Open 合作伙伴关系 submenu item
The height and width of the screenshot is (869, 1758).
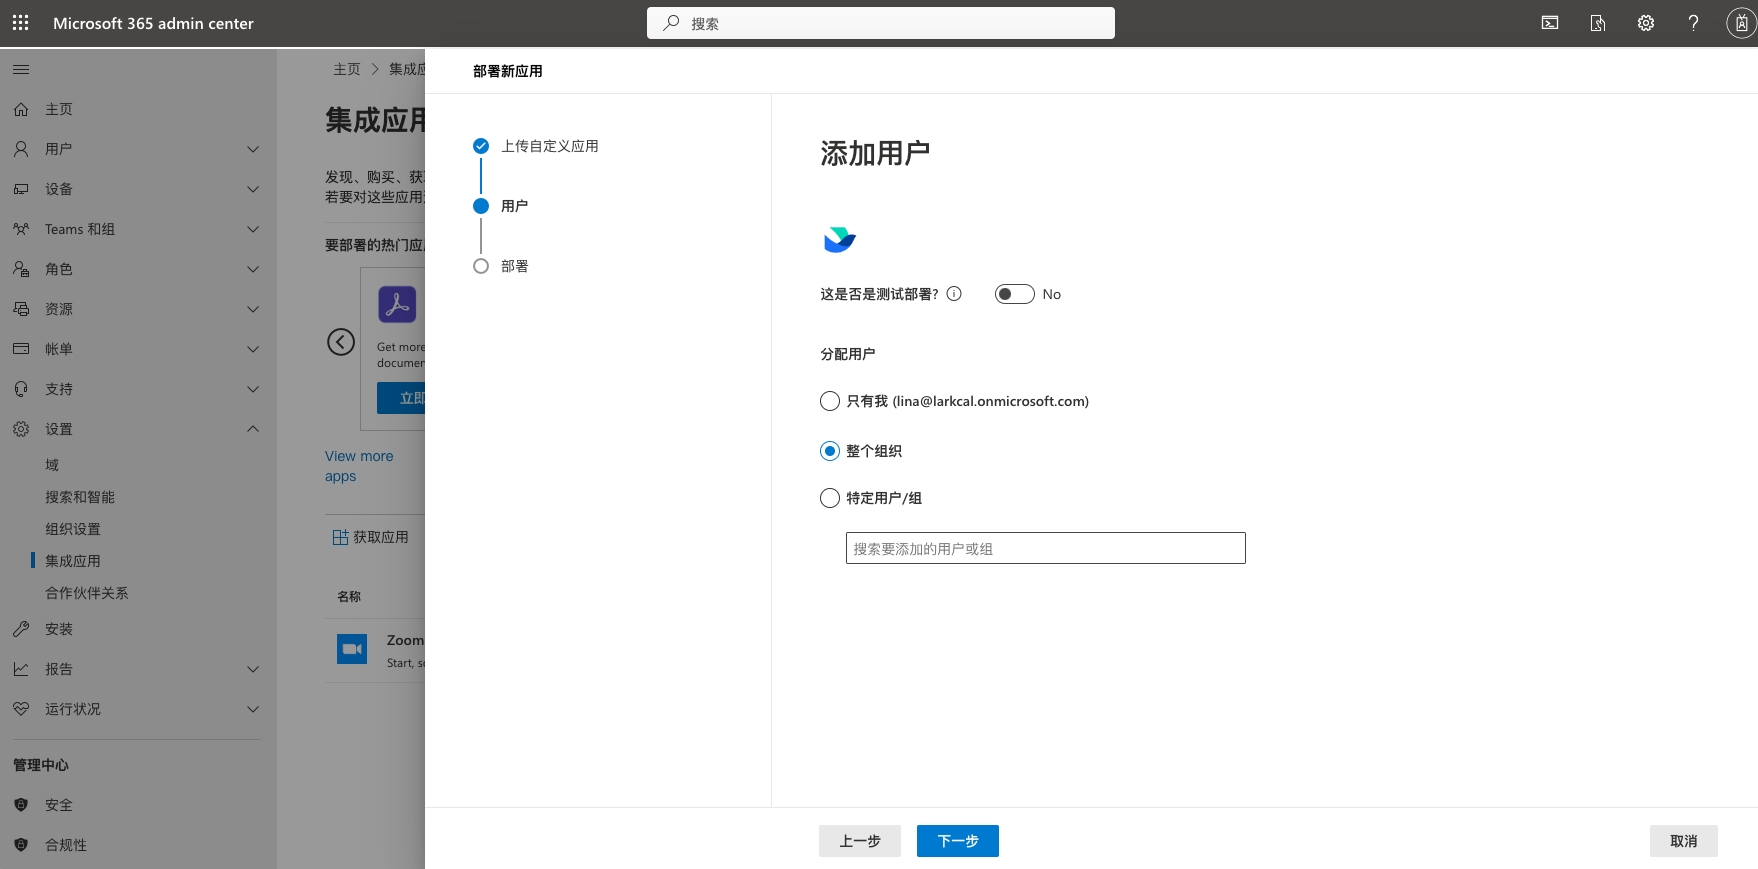coord(87,593)
